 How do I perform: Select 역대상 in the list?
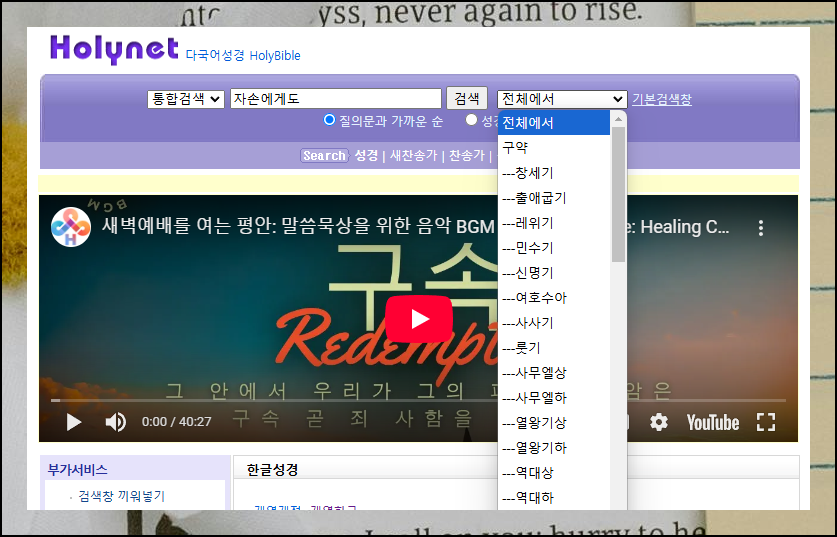pos(554,473)
